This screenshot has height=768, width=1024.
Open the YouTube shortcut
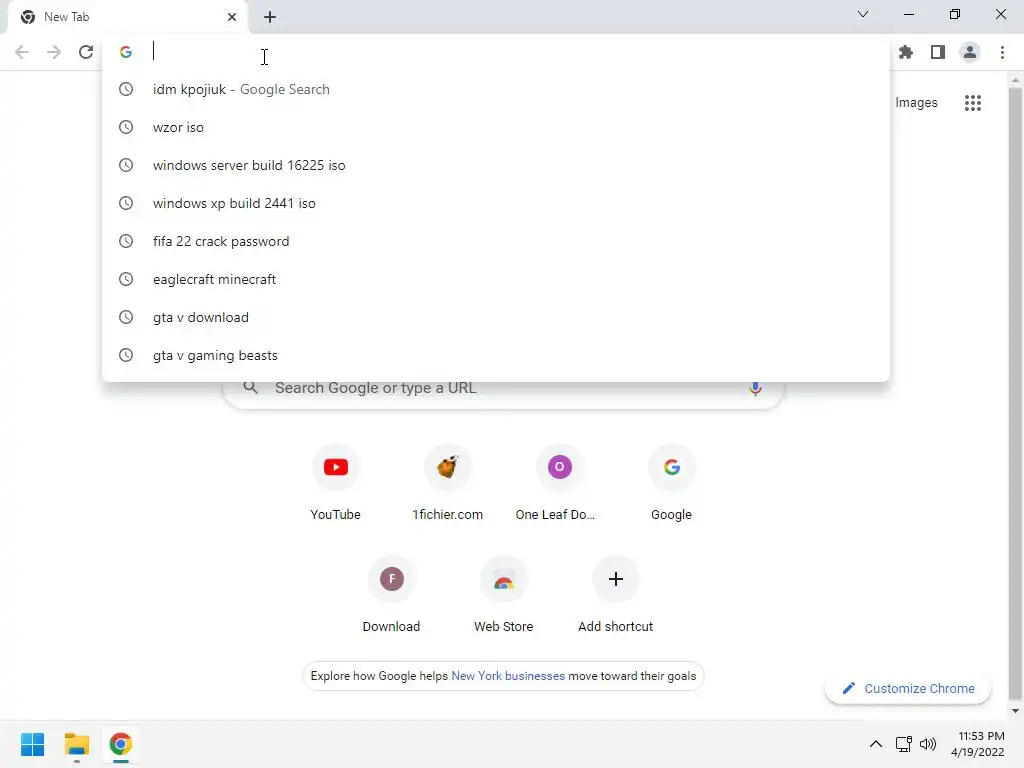336,481
